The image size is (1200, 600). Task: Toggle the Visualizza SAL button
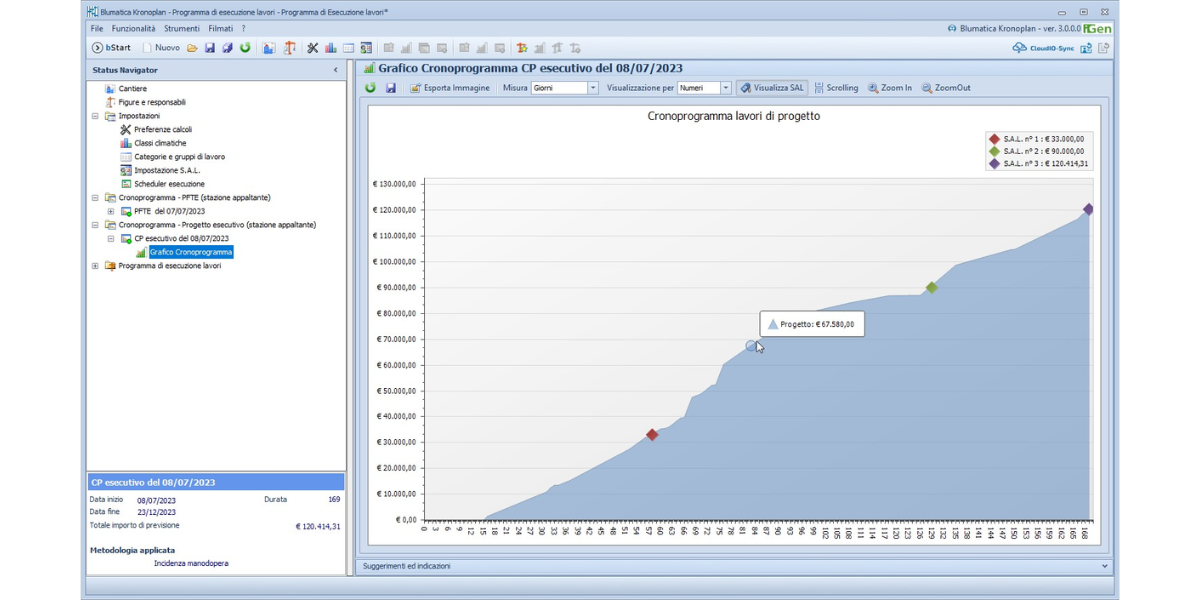point(772,88)
